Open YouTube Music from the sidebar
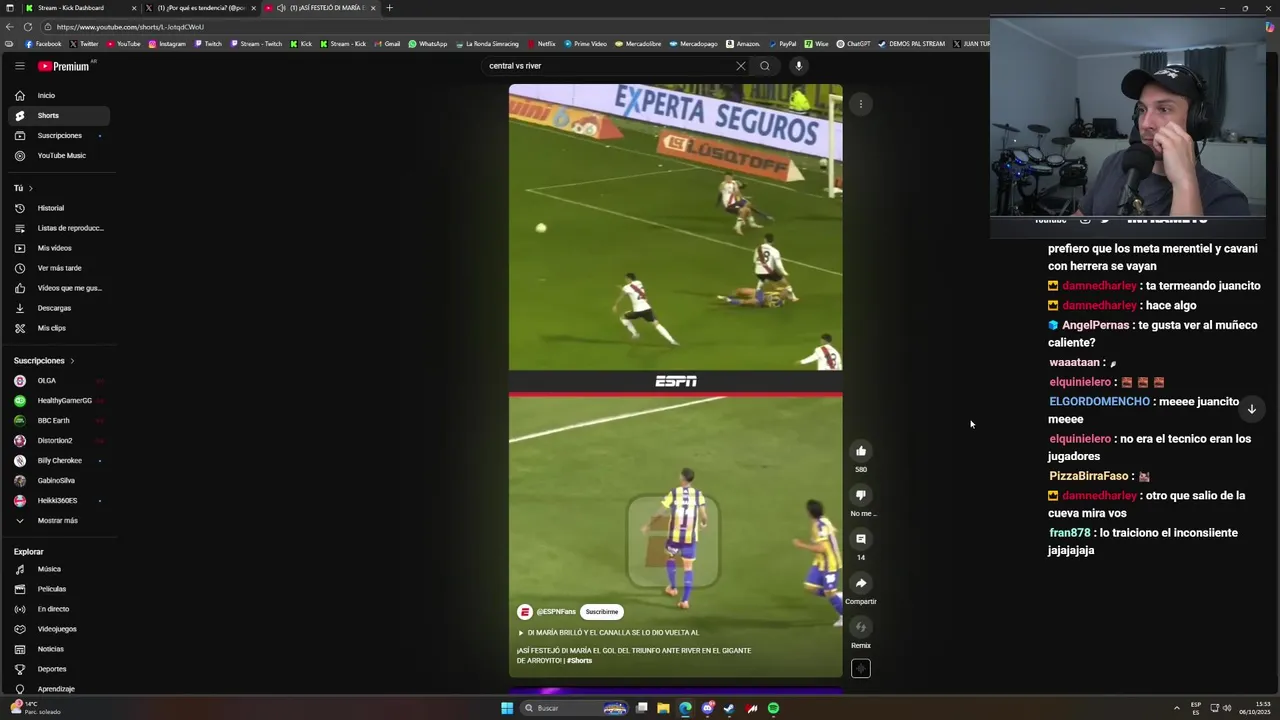The image size is (1280, 720). pyautogui.click(x=59, y=155)
